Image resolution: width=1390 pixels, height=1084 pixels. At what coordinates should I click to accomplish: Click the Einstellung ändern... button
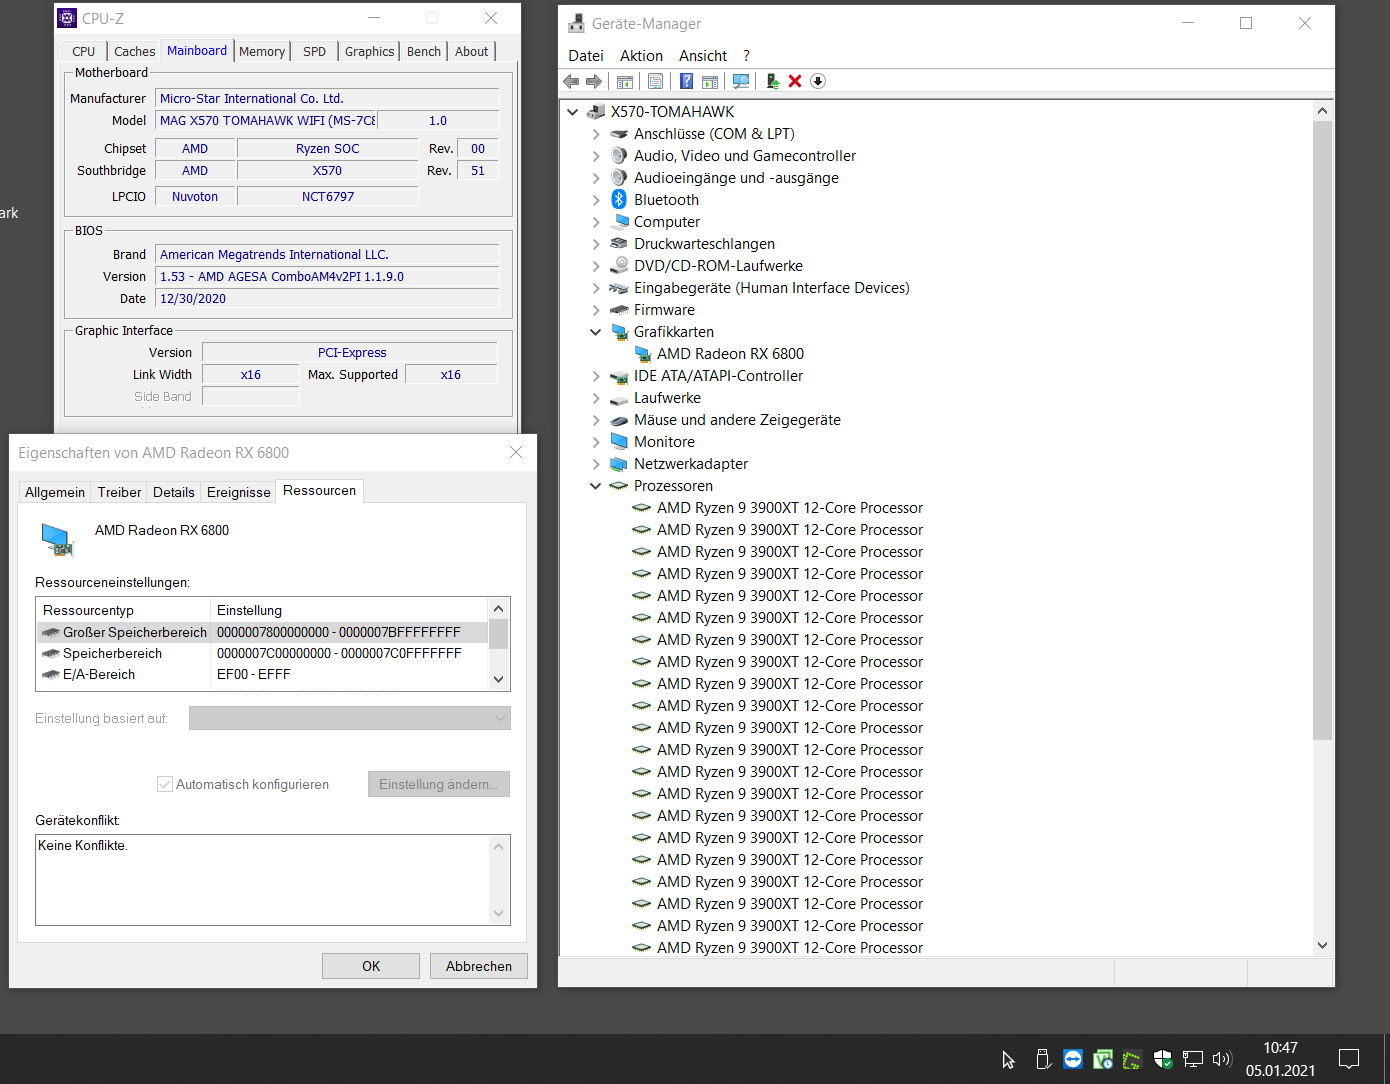point(439,784)
